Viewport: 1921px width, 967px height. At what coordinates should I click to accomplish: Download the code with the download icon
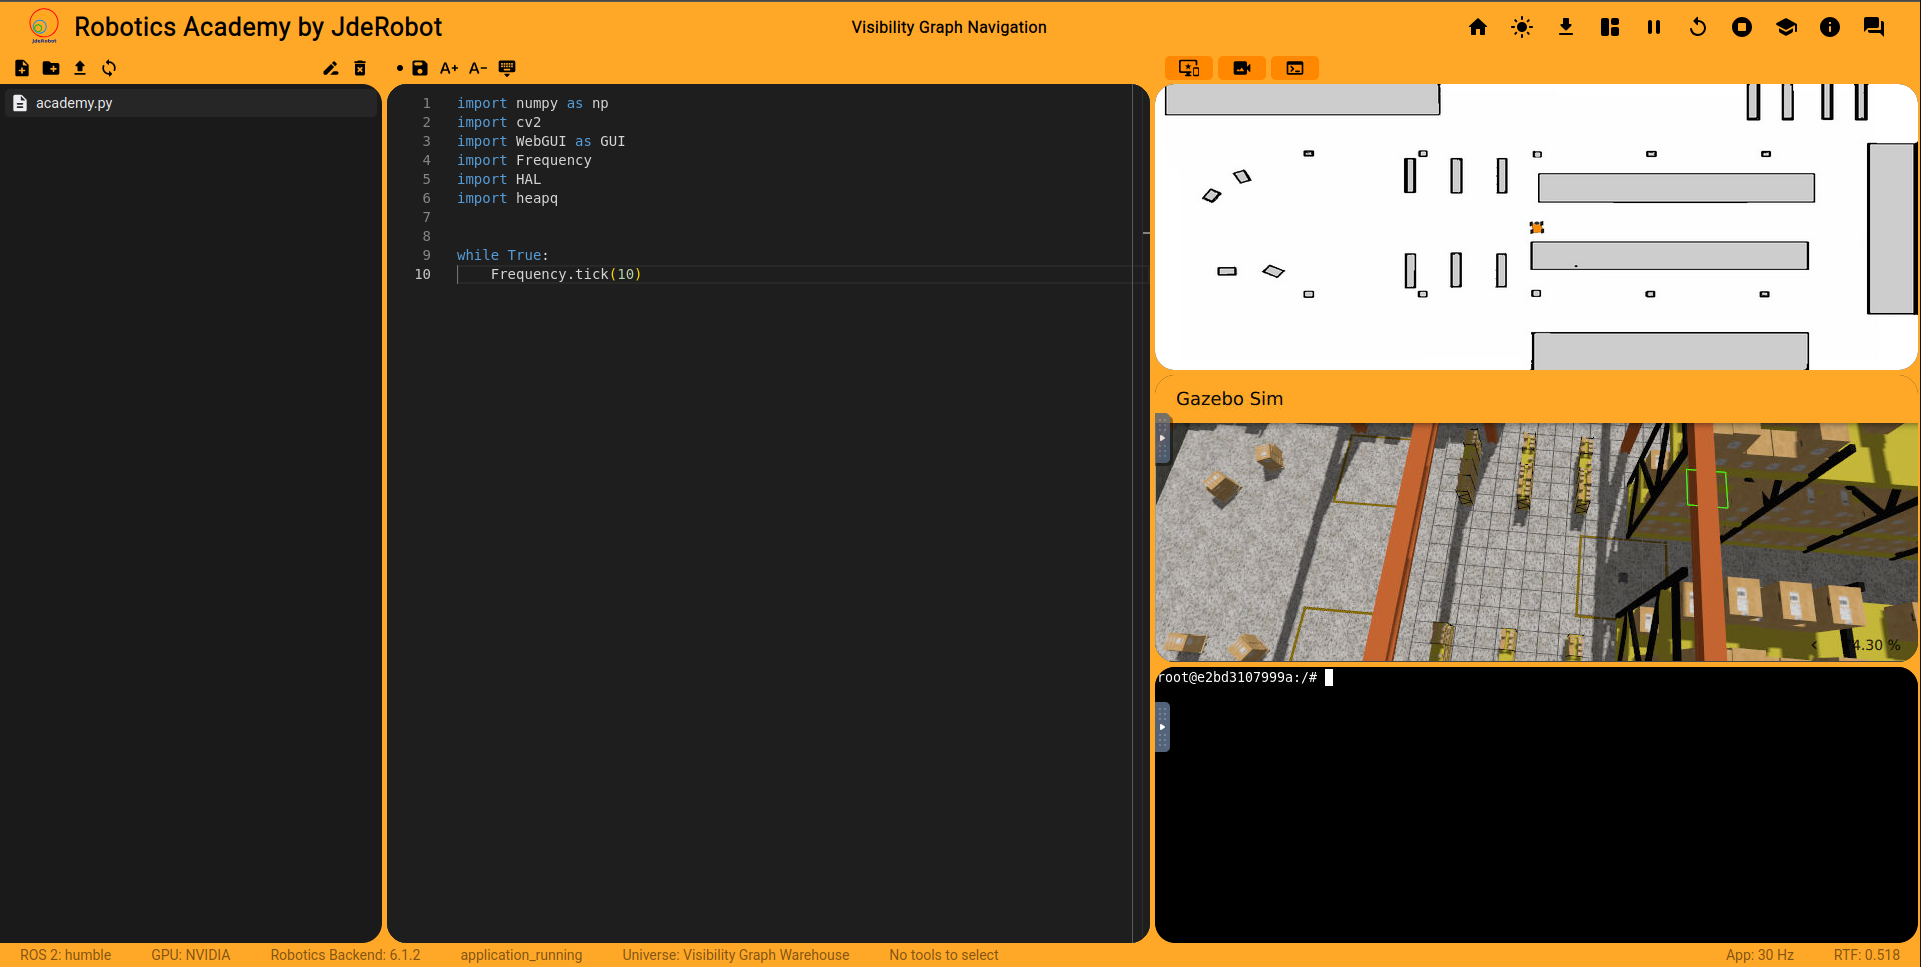pos(1565,27)
